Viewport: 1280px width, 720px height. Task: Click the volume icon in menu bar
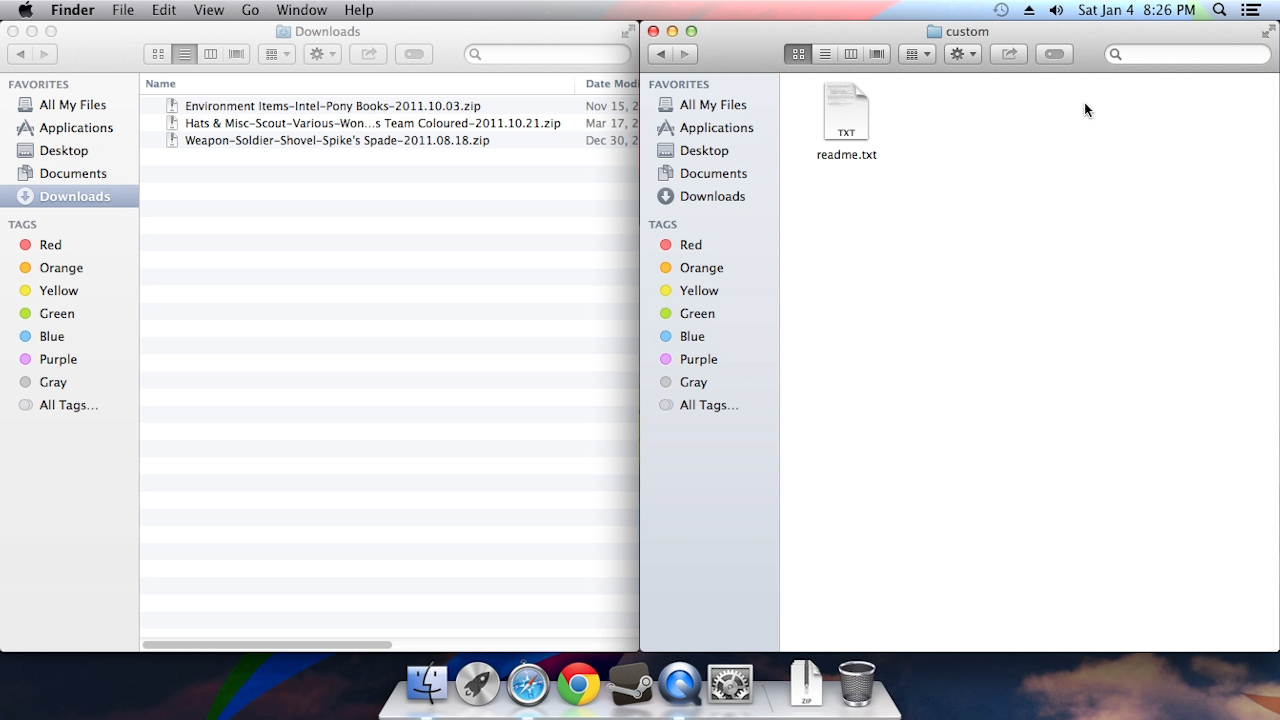(x=1056, y=10)
